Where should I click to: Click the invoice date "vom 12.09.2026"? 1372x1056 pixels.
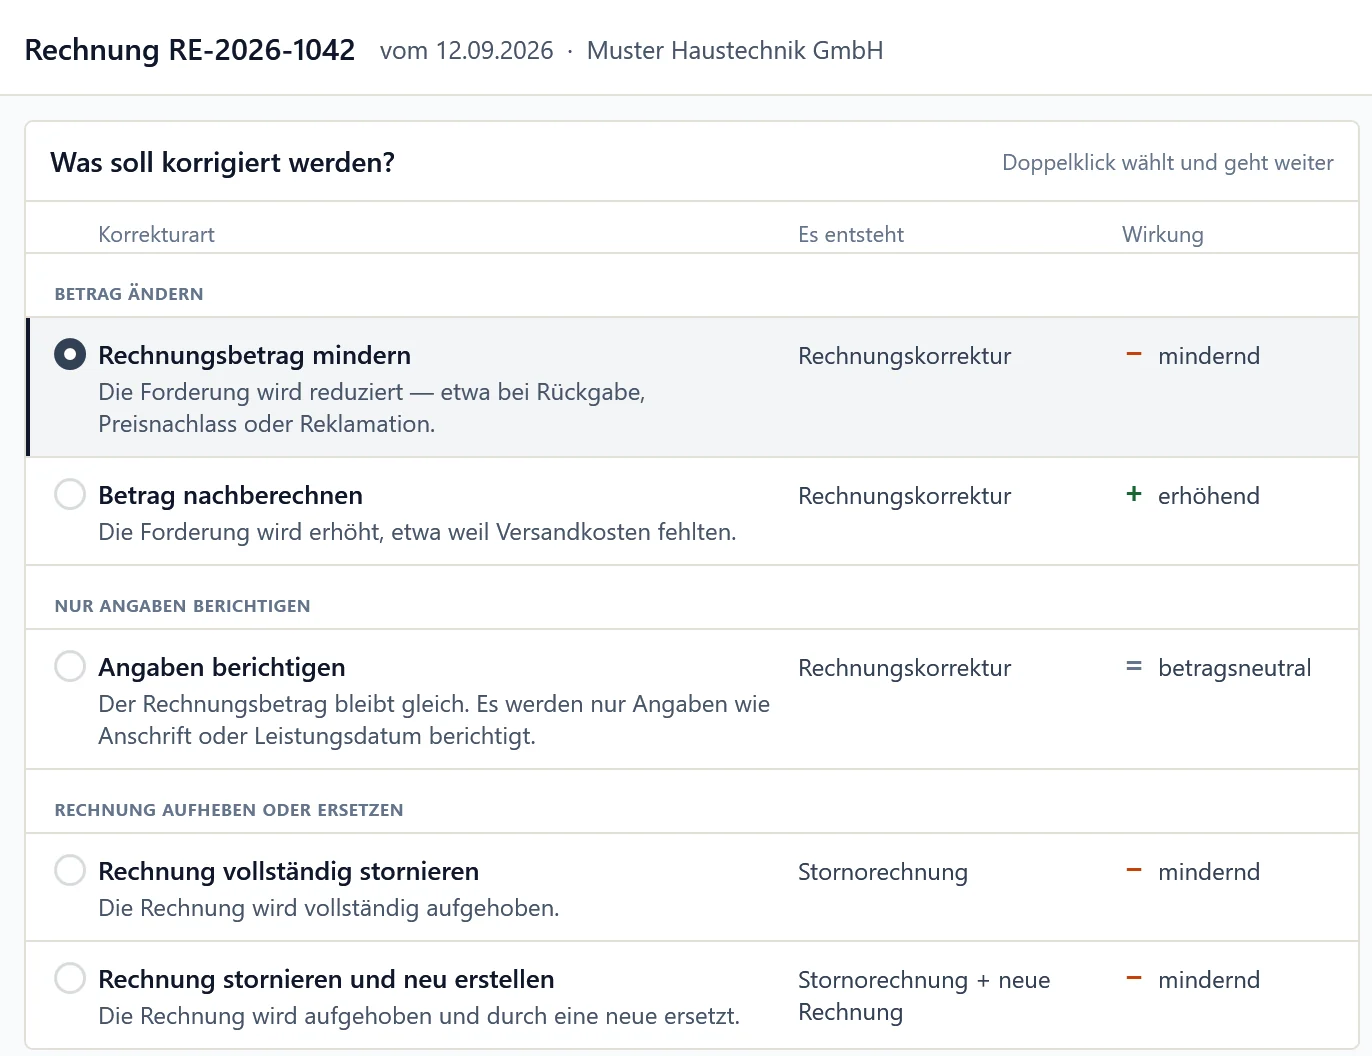pyautogui.click(x=466, y=51)
